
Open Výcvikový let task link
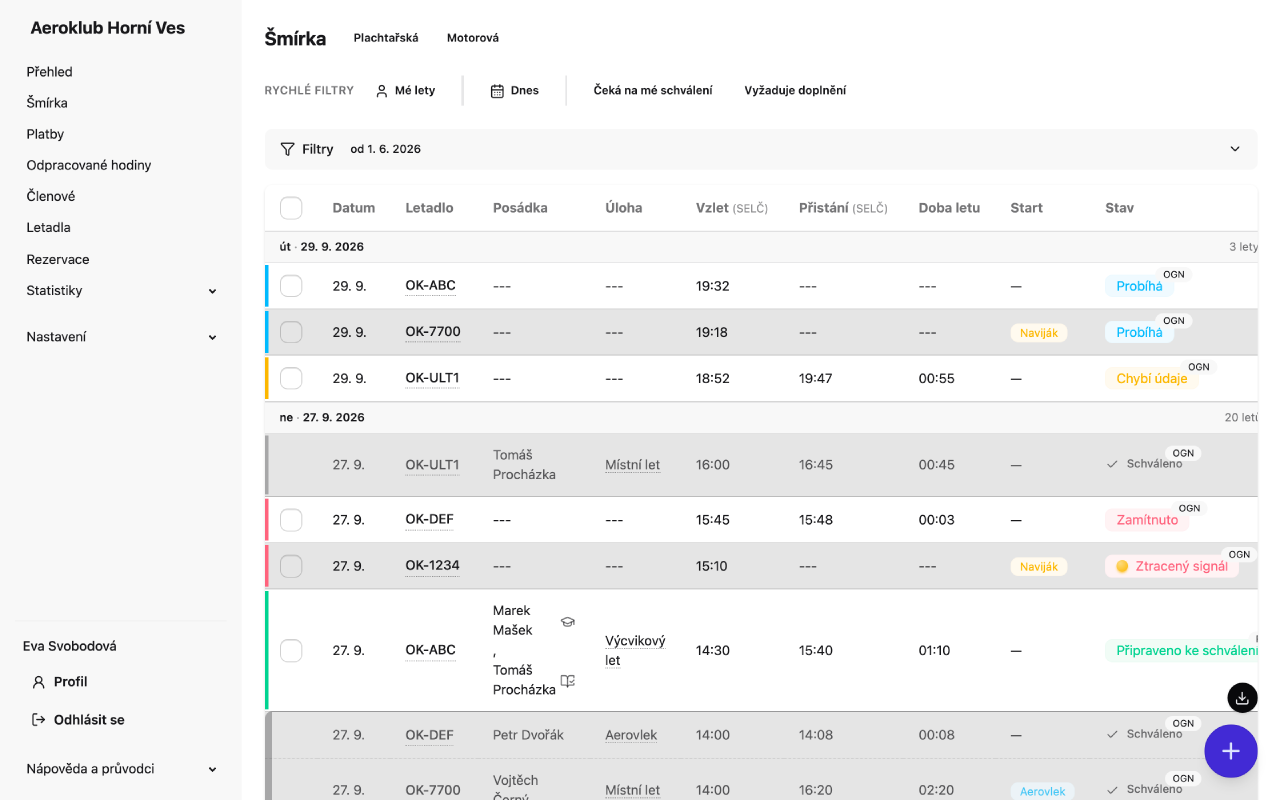[x=635, y=650]
